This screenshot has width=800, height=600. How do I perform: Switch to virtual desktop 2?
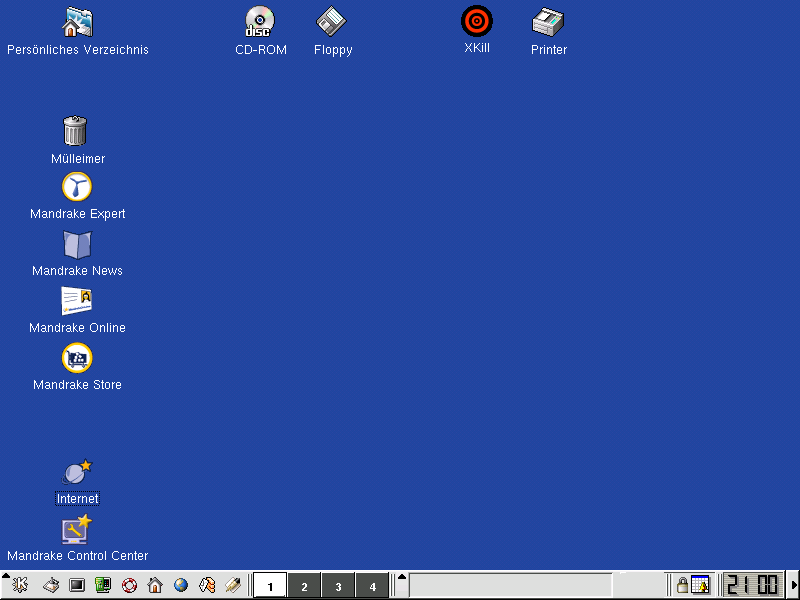(x=304, y=586)
